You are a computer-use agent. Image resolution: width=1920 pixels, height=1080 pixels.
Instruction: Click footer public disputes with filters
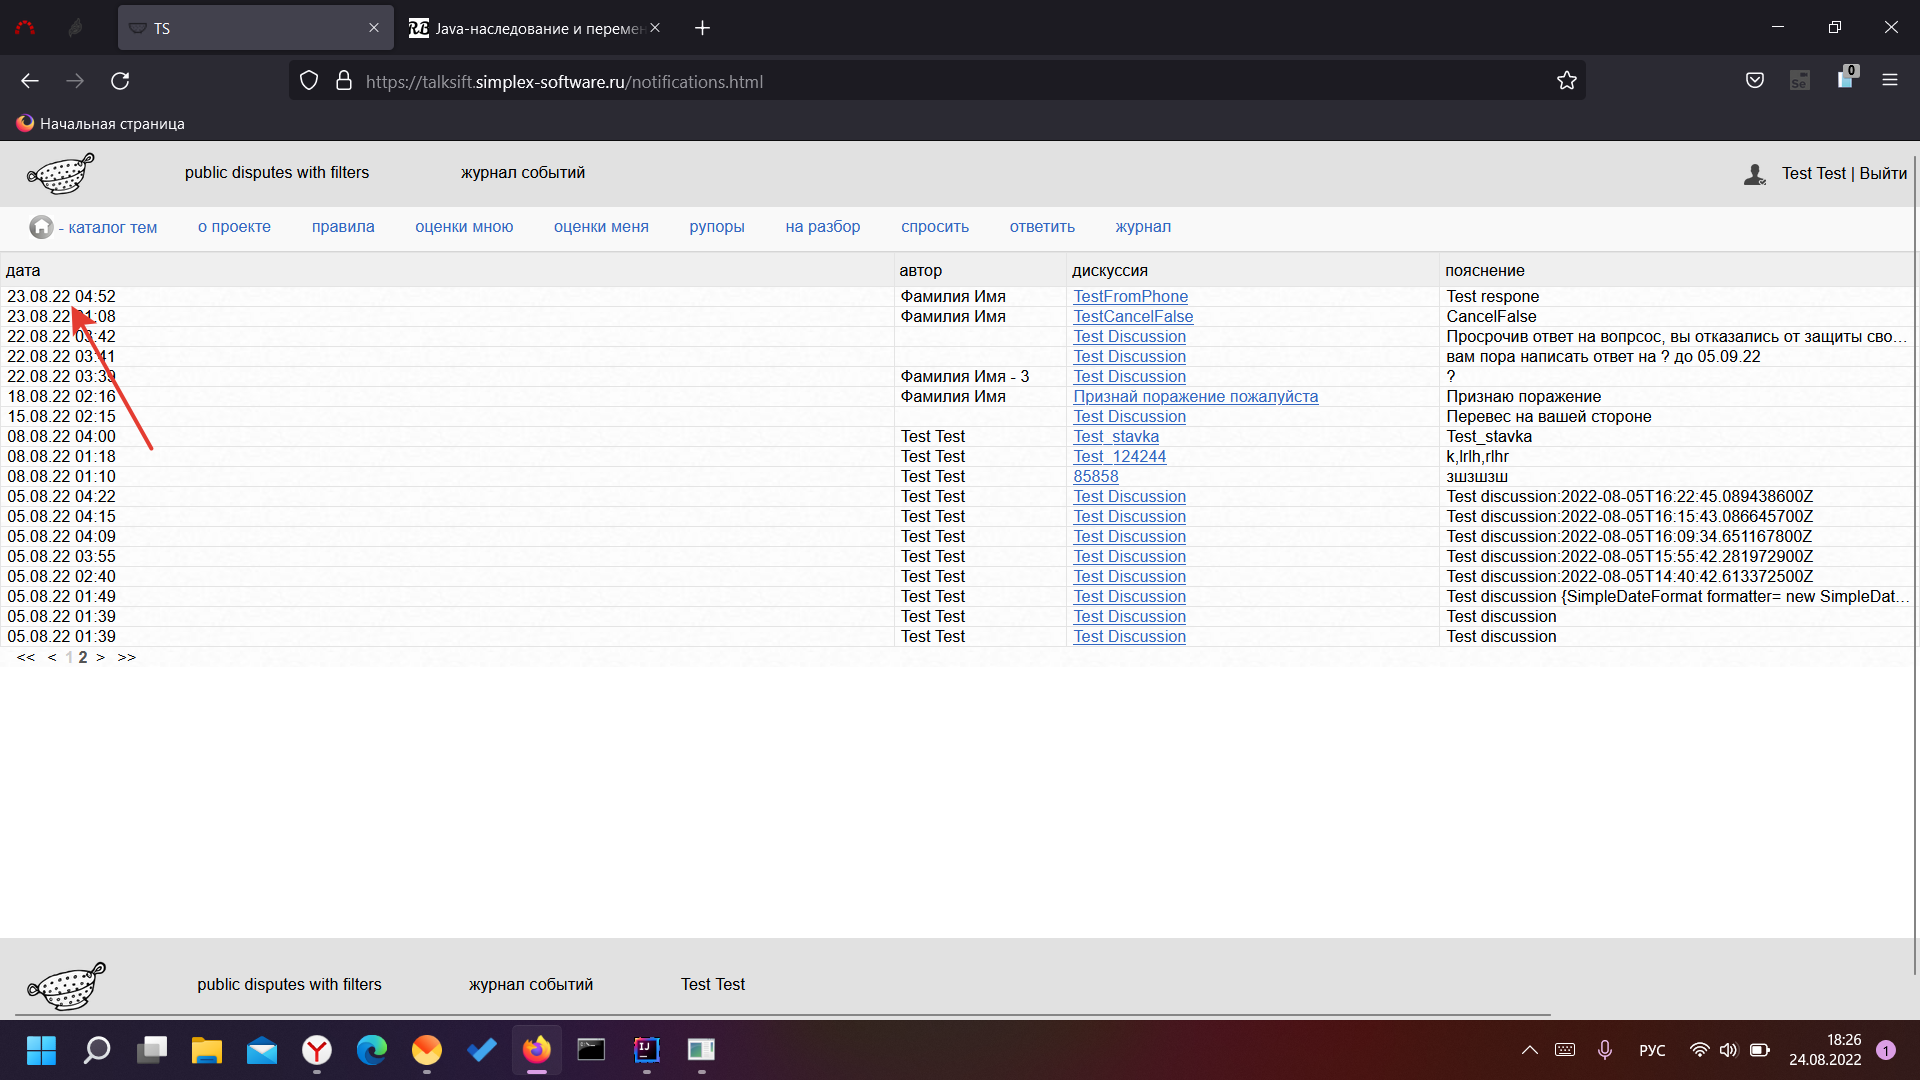(x=289, y=985)
